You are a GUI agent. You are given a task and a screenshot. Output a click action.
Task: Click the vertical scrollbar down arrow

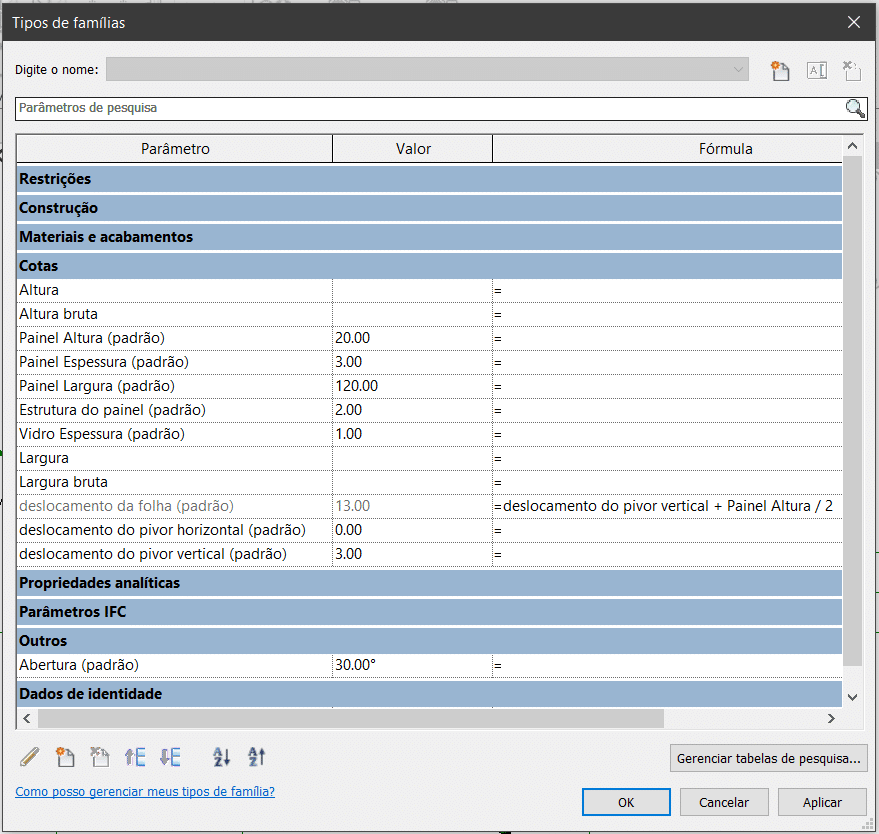[x=853, y=697]
